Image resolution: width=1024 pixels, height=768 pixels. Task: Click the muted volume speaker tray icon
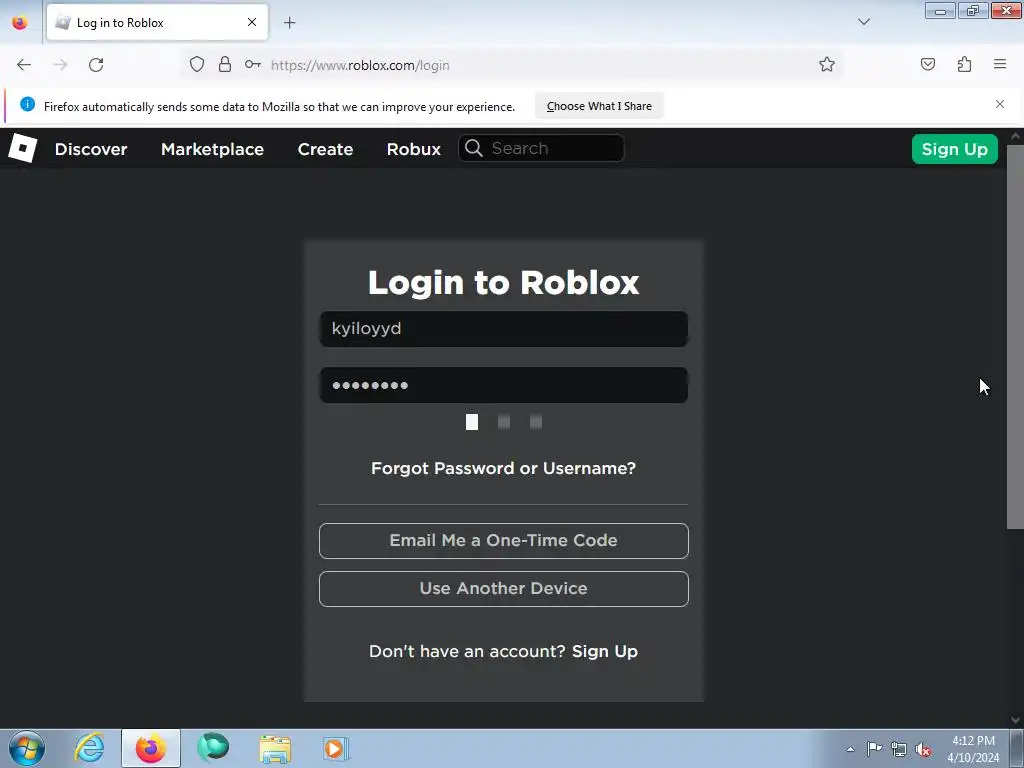[x=923, y=749]
